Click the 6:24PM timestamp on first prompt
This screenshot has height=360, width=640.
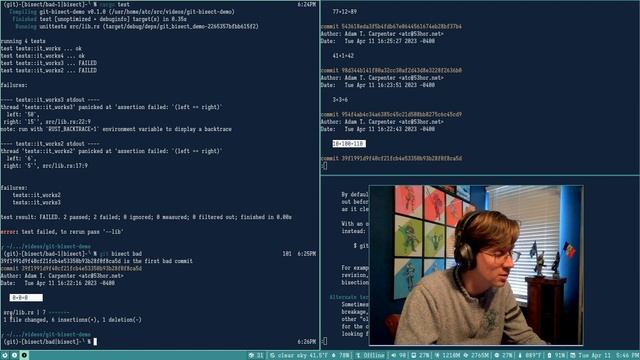(x=307, y=4)
